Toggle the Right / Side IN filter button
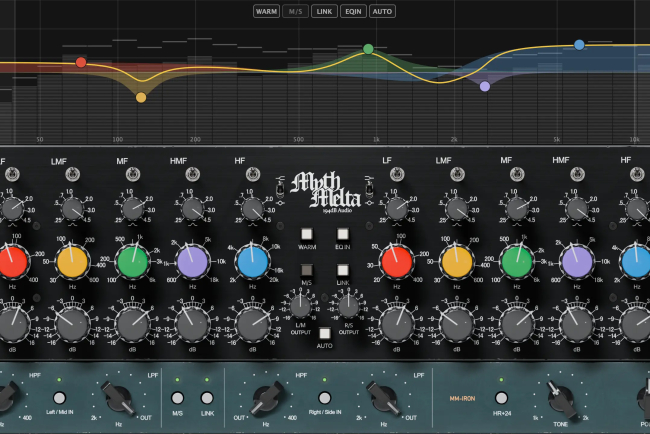The height and width of the screenshot is (434, 650). tap(325, 398)
